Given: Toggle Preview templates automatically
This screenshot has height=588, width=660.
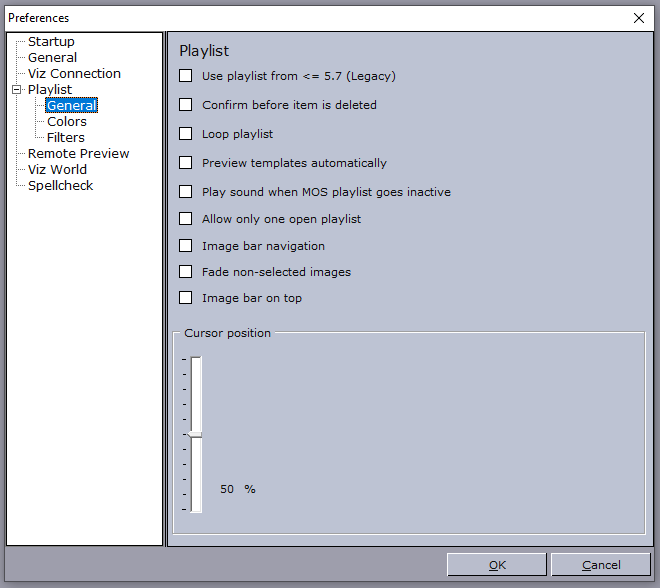Looking at the screenshot, I should tap(186, 163).
